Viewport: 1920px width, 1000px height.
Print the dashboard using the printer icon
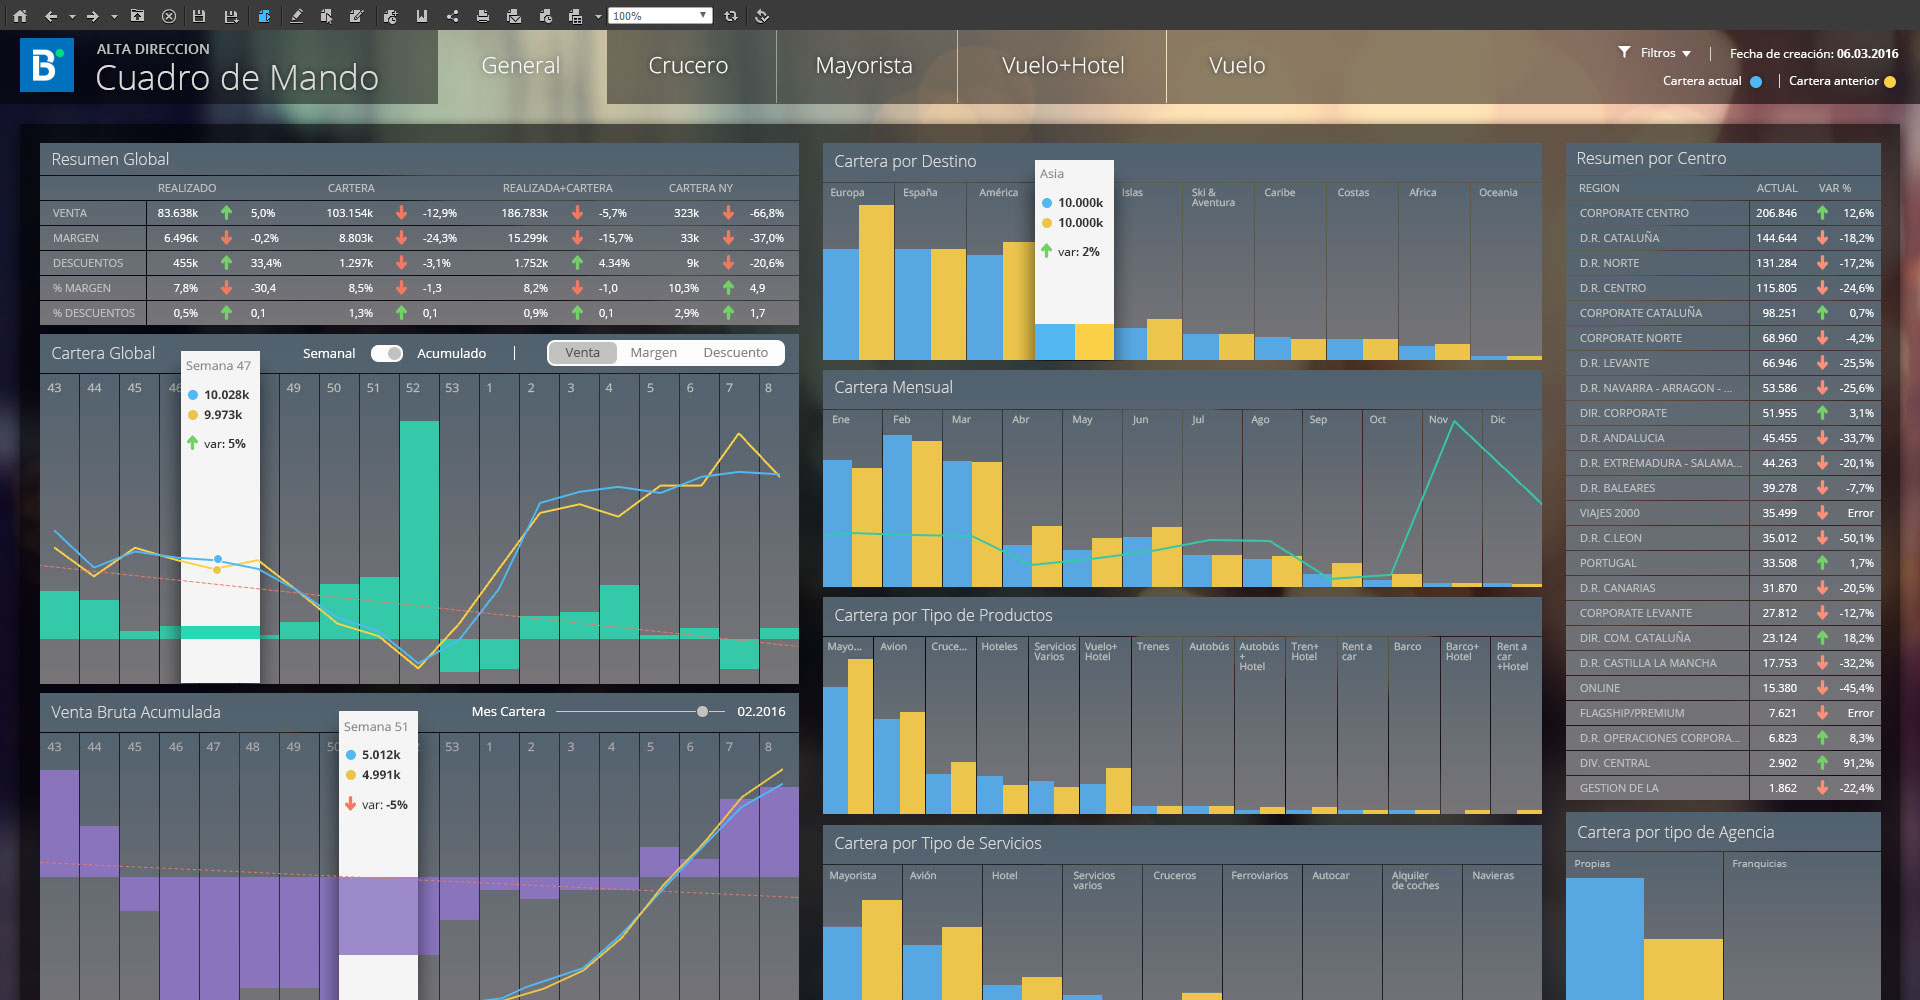click(483, 16)
